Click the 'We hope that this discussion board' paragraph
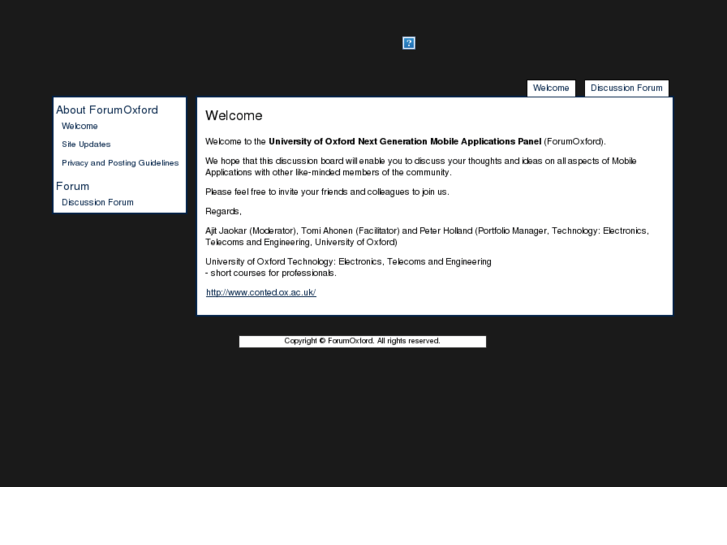Viewport: 727px width, 545px height. click(x=421, y=167)
